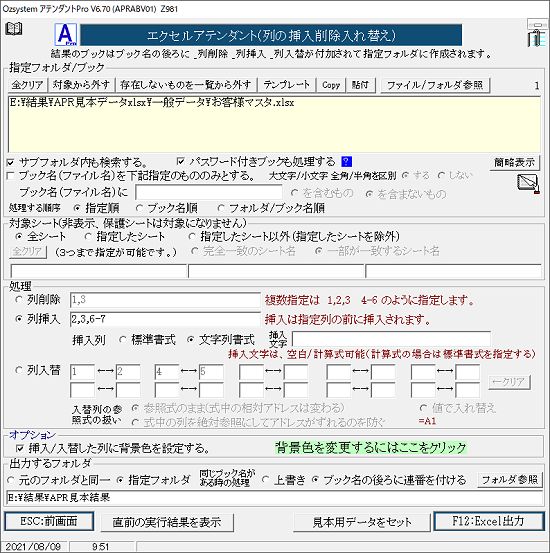Click the yellow file list area
550x553 pixels.
click(274, 124)
